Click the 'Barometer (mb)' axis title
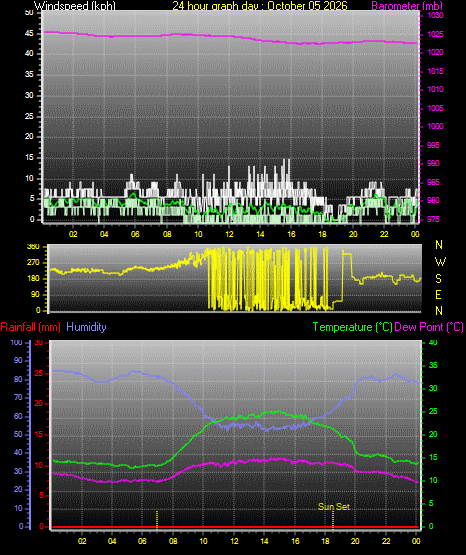Image resolution: width=466 pixels, height=555 pixels. tap(407, 6)
